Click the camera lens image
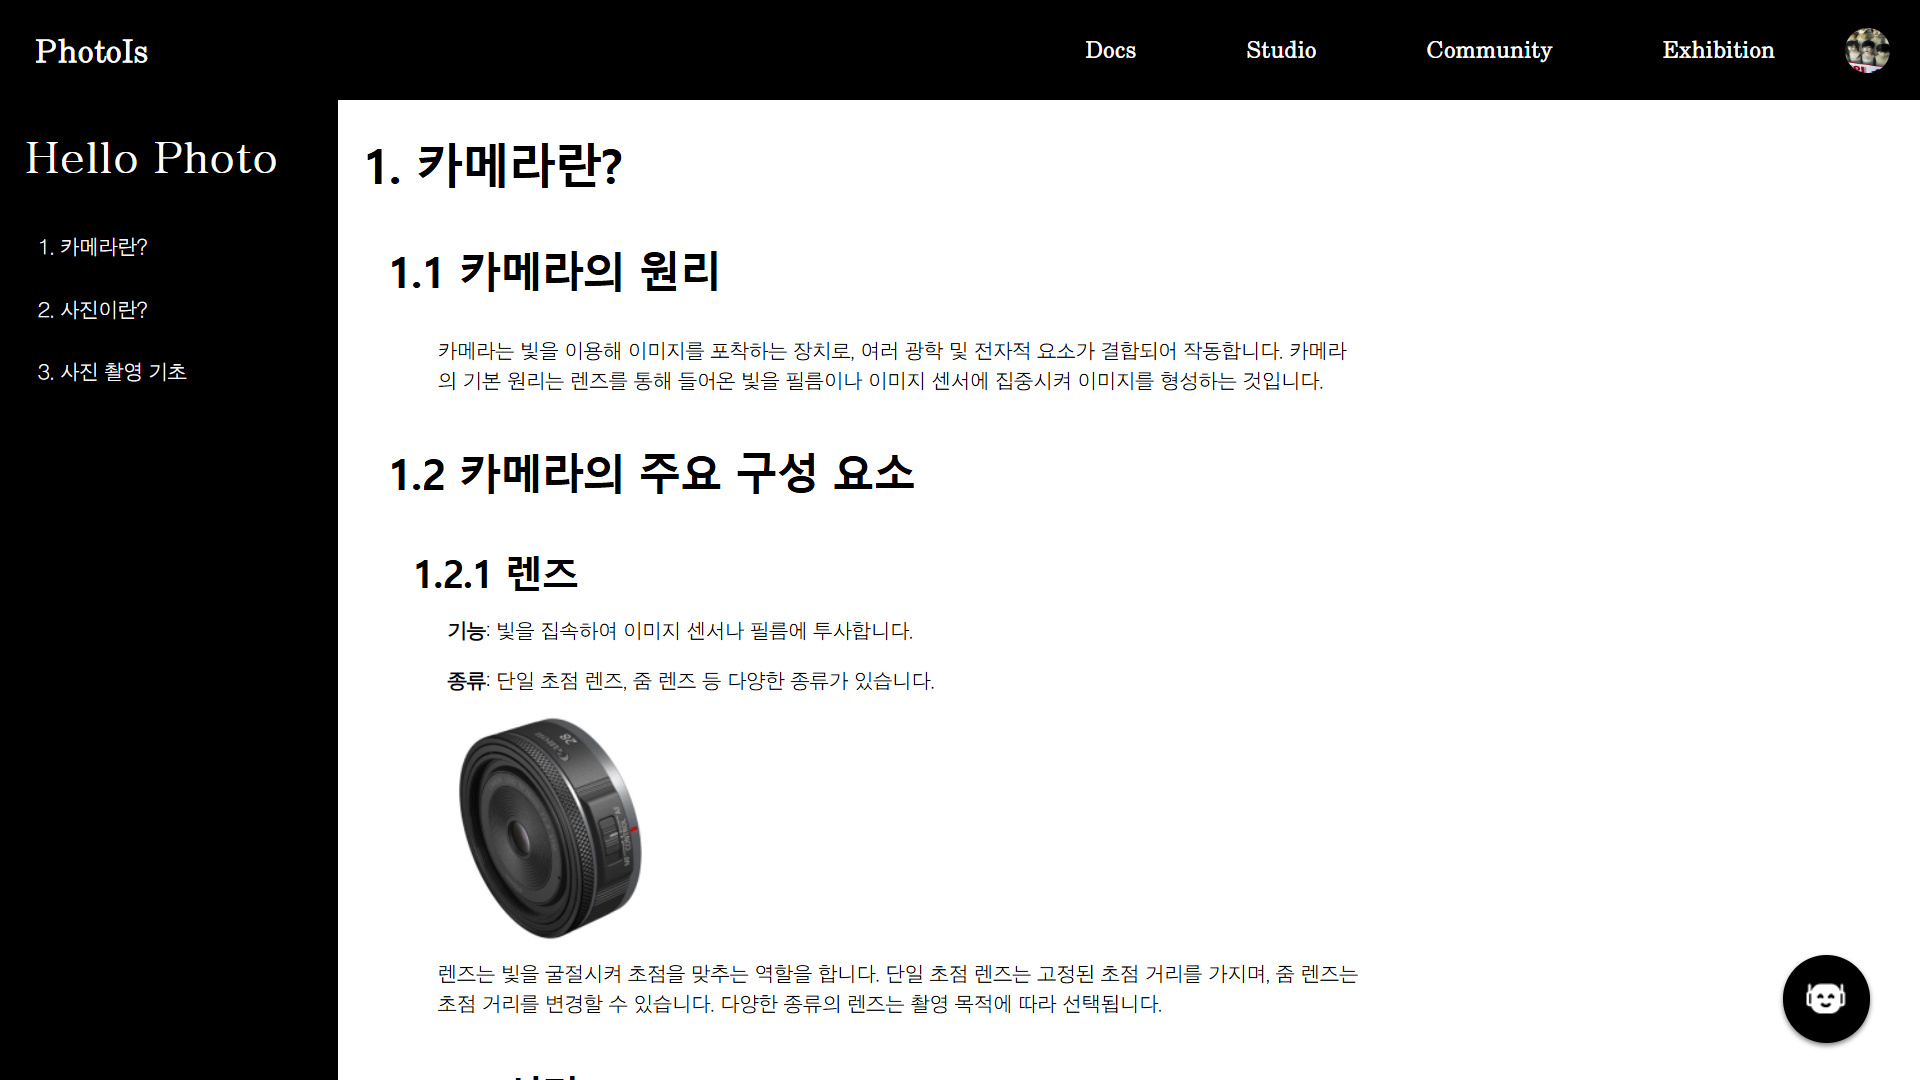The width and height of the screenshot is (1920, 1080). tap(550, 828)
